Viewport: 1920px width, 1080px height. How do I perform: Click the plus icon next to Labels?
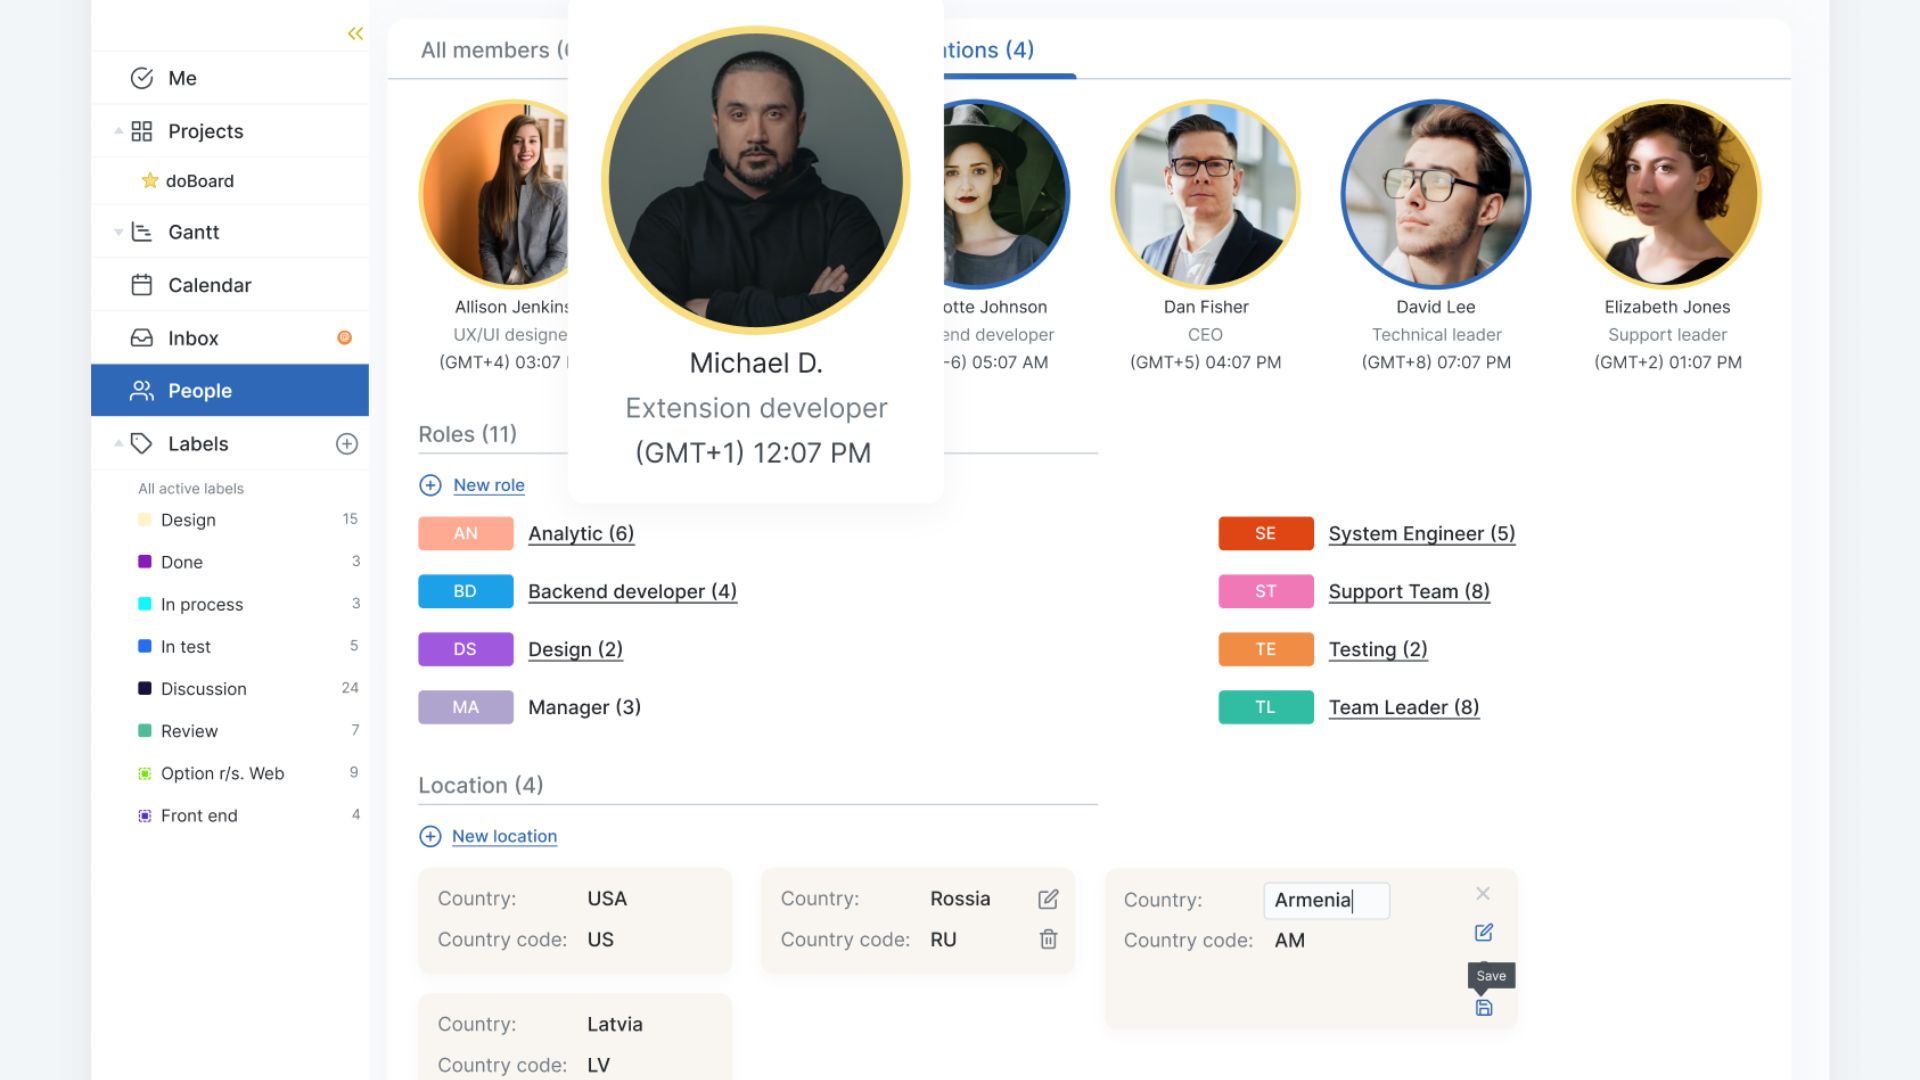click(x=346, y=443)
